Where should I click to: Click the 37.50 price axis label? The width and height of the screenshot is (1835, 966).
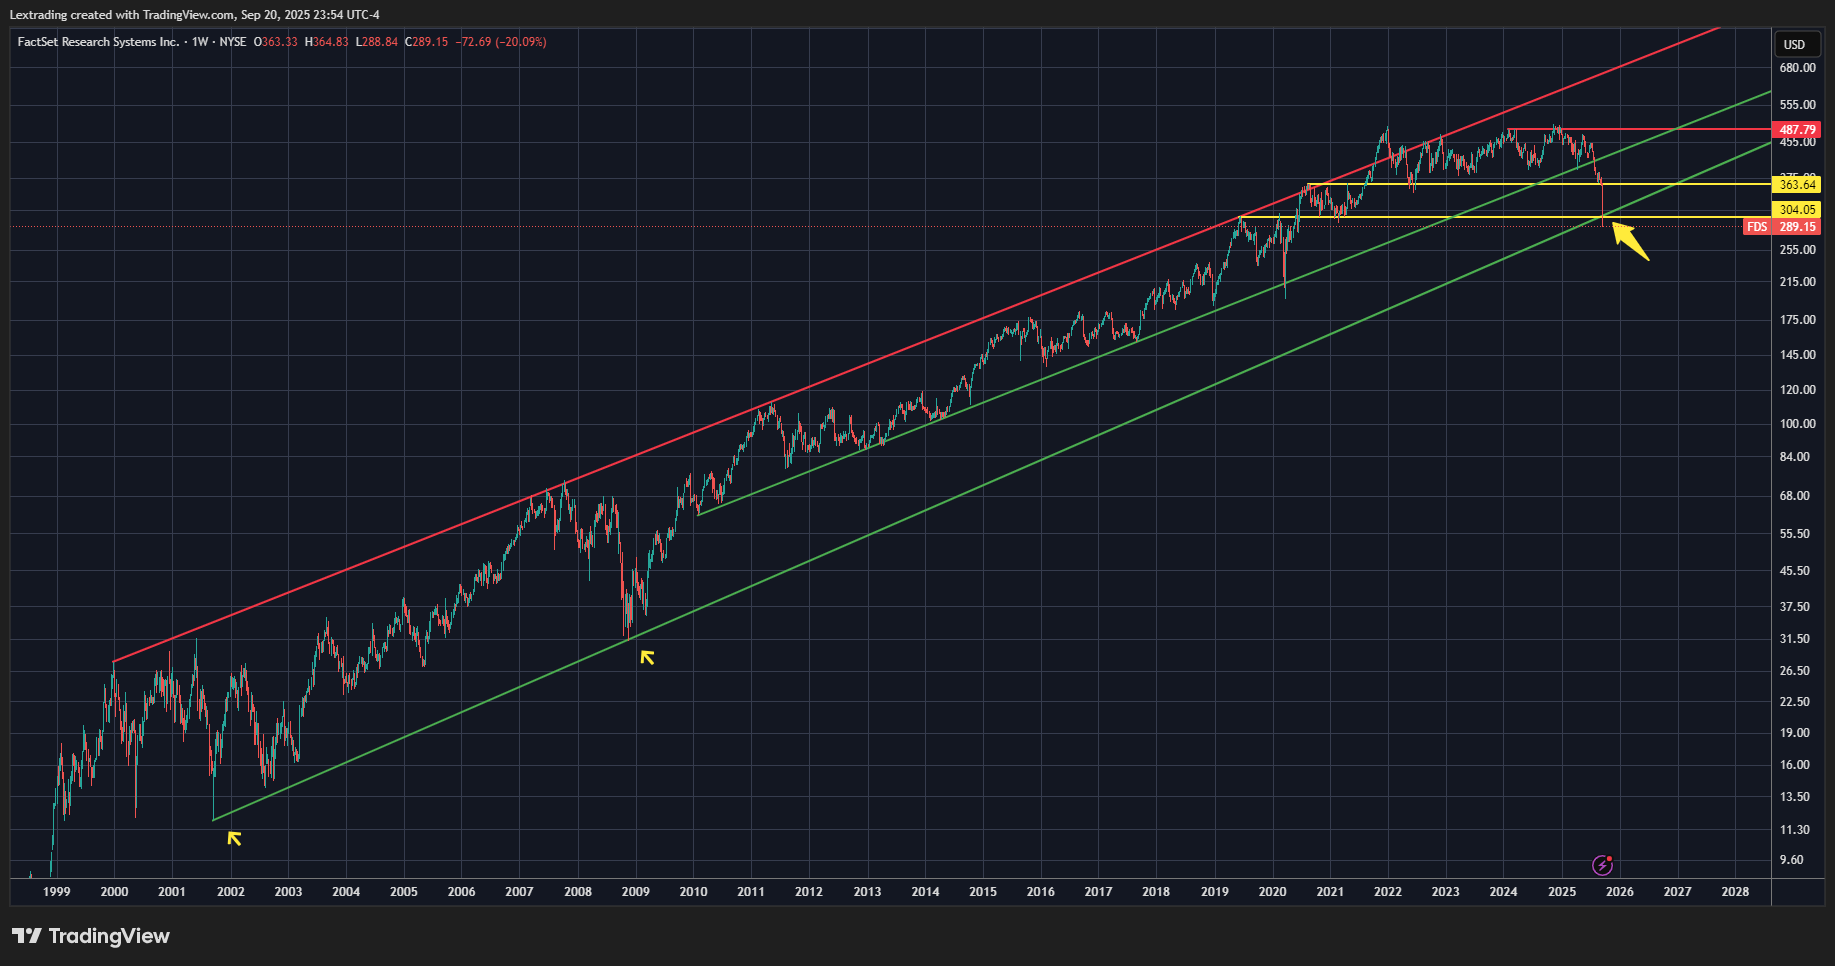pos(1794,607)
